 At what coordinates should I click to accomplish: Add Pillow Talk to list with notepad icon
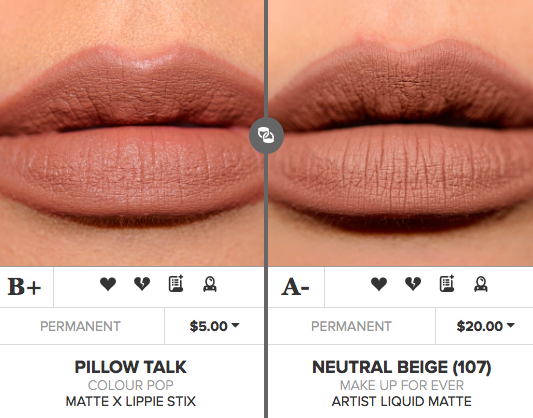pyautogui.click(x=176, y=284)
